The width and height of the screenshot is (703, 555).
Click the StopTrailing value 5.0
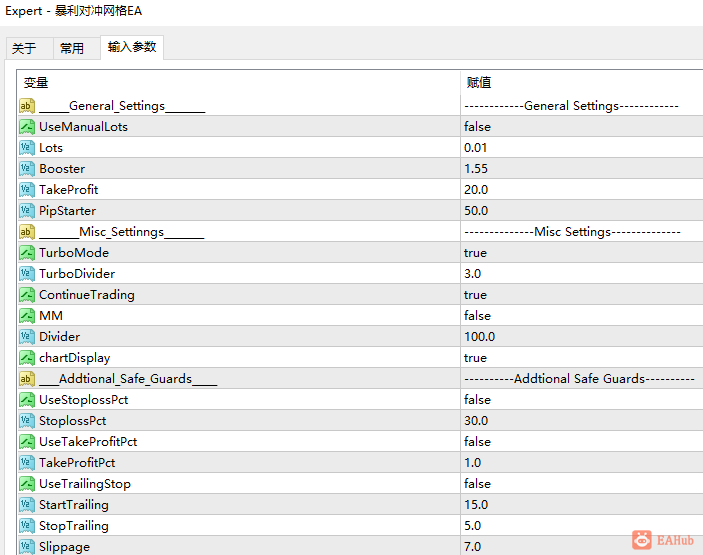(x=473, y=526)
